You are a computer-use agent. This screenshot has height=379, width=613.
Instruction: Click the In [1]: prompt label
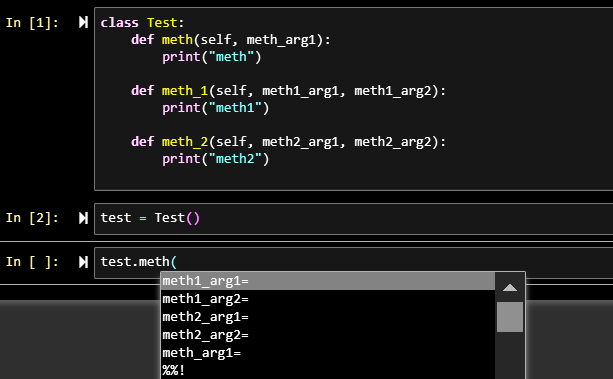32,23
